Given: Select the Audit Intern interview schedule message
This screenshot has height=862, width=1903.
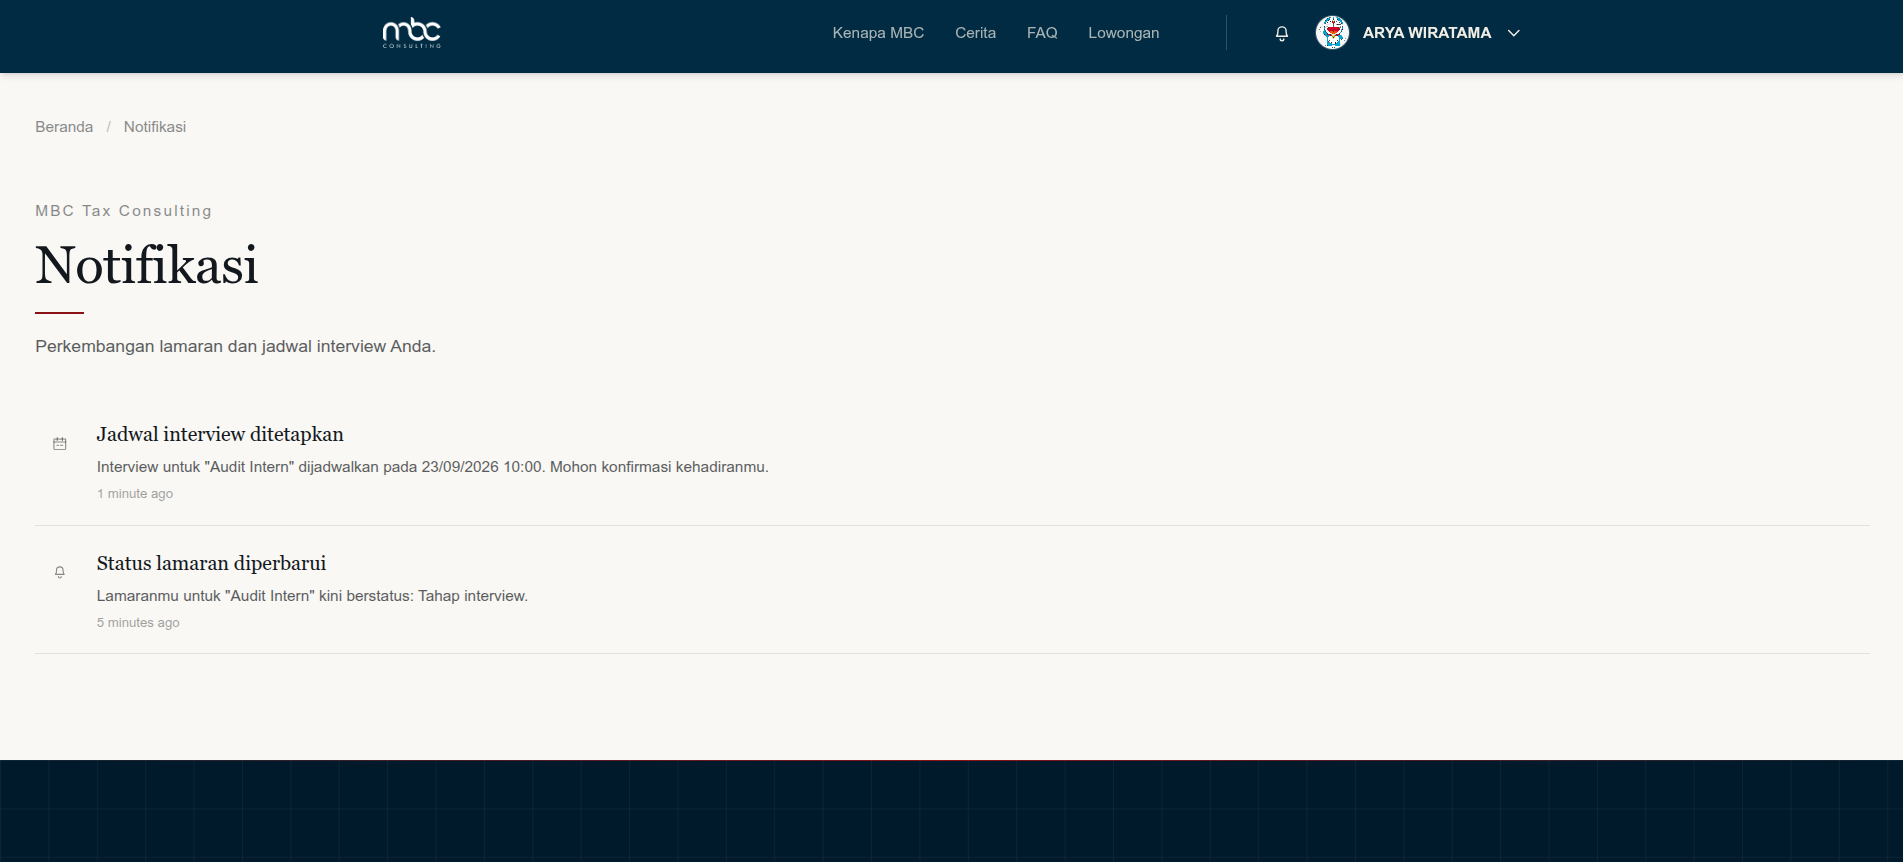Looking at the screenshot, I should click(x=432, y=467).
